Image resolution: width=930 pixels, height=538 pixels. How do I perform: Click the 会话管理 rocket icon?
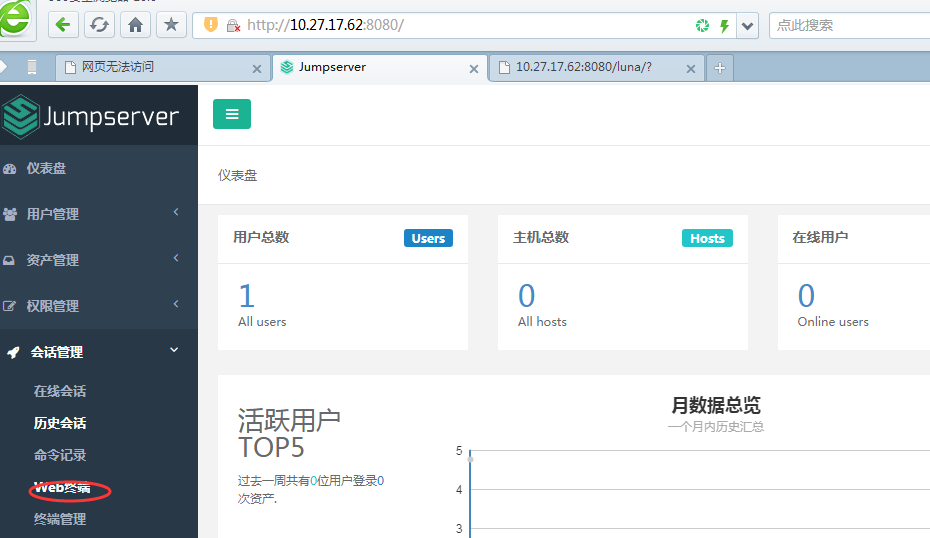[13, 352]
